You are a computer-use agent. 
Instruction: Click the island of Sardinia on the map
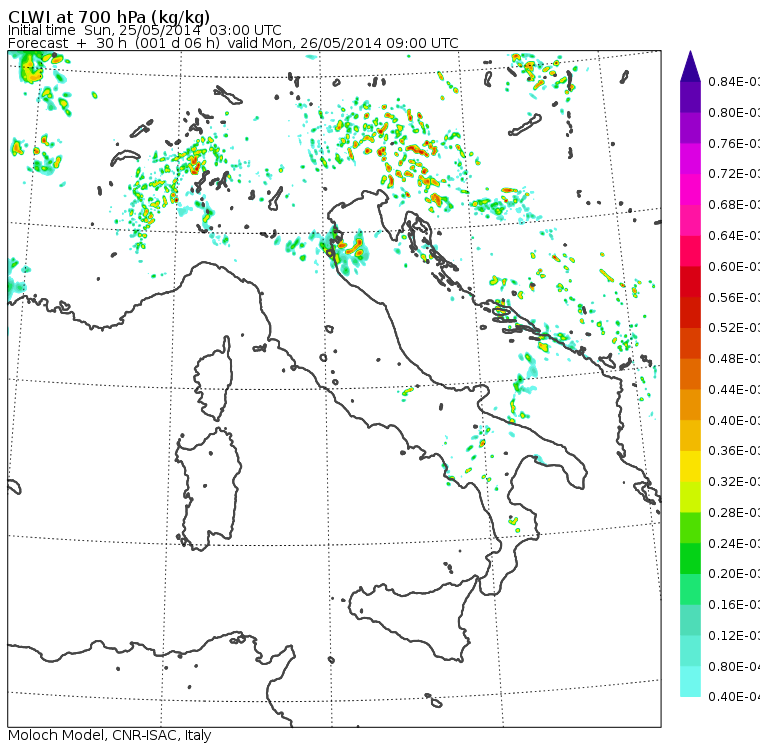[208, 490]
